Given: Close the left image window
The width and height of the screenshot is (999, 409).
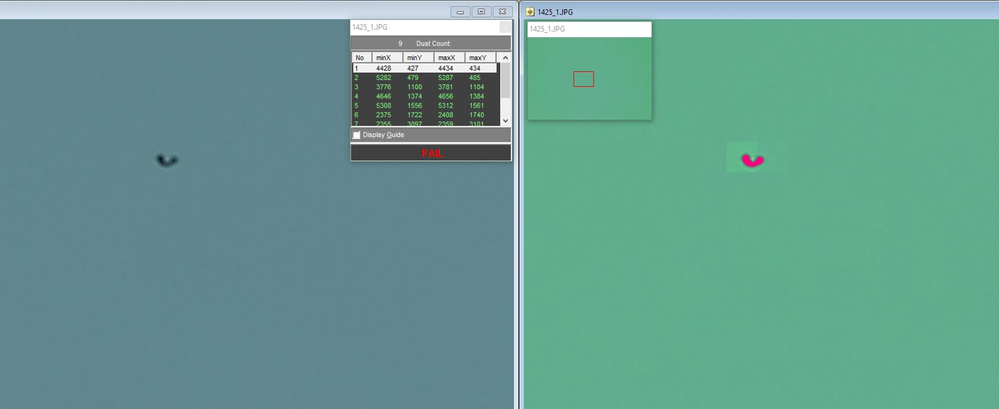Looking at the screenshot, I should tap(502, 11).
